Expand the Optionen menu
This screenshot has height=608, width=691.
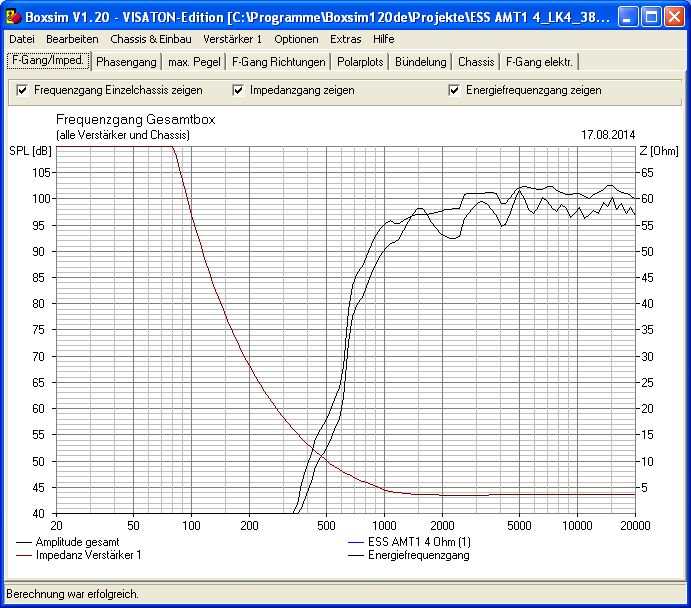click(x=296, y=39)
